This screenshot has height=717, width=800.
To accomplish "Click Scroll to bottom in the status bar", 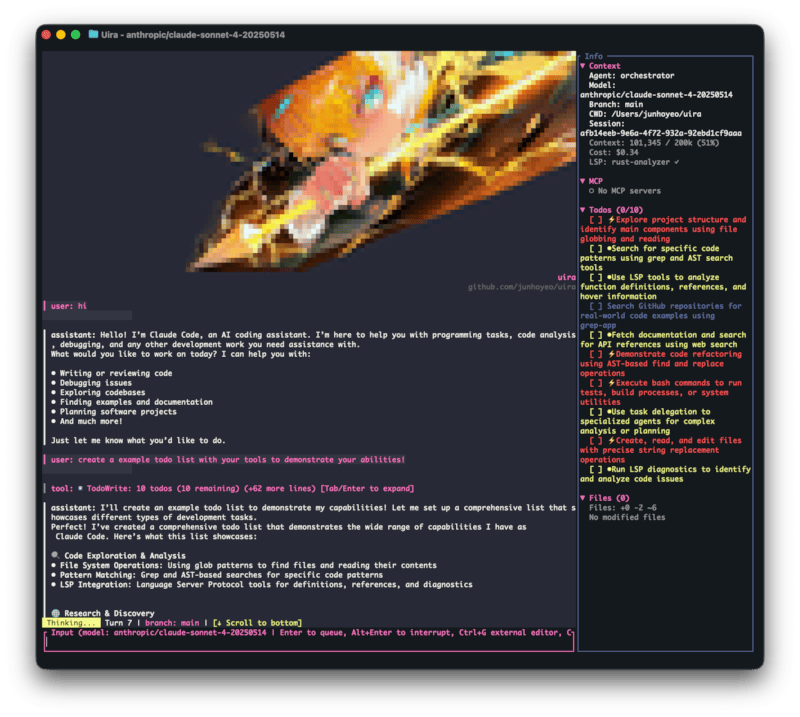I will [x=258, y=623].
